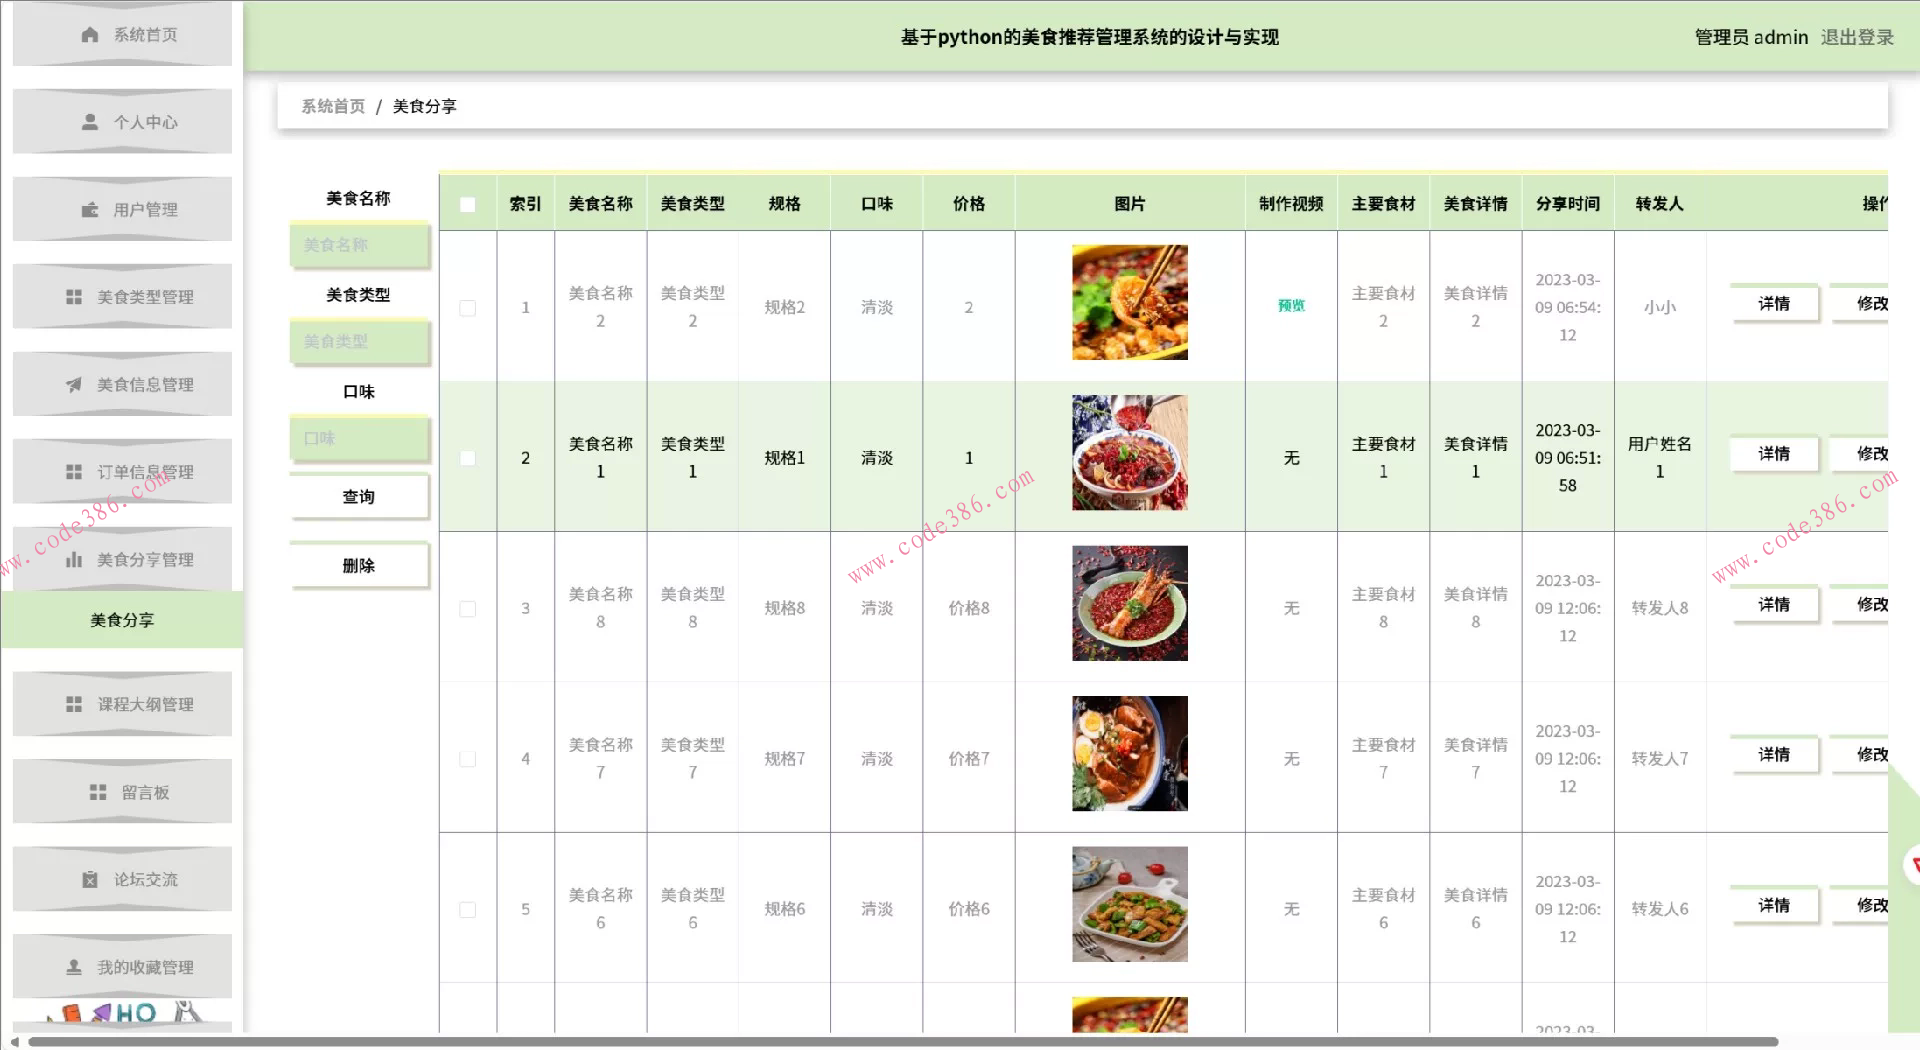This screenshot has width=1920, height=1050.
Task: Click 修改 for the 美食名称6 row
Action: tap(1860, 906)
